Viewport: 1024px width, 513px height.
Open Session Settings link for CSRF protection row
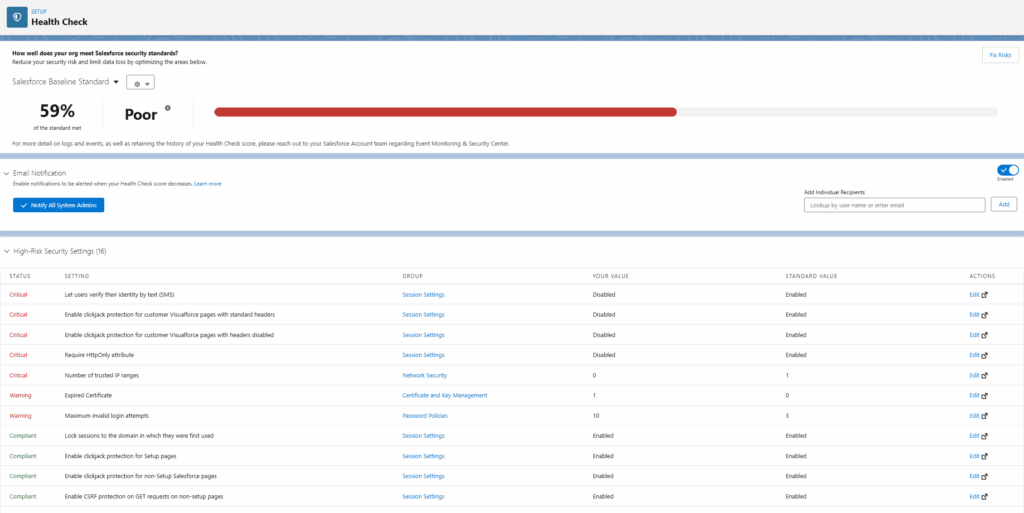click(423, 496)
